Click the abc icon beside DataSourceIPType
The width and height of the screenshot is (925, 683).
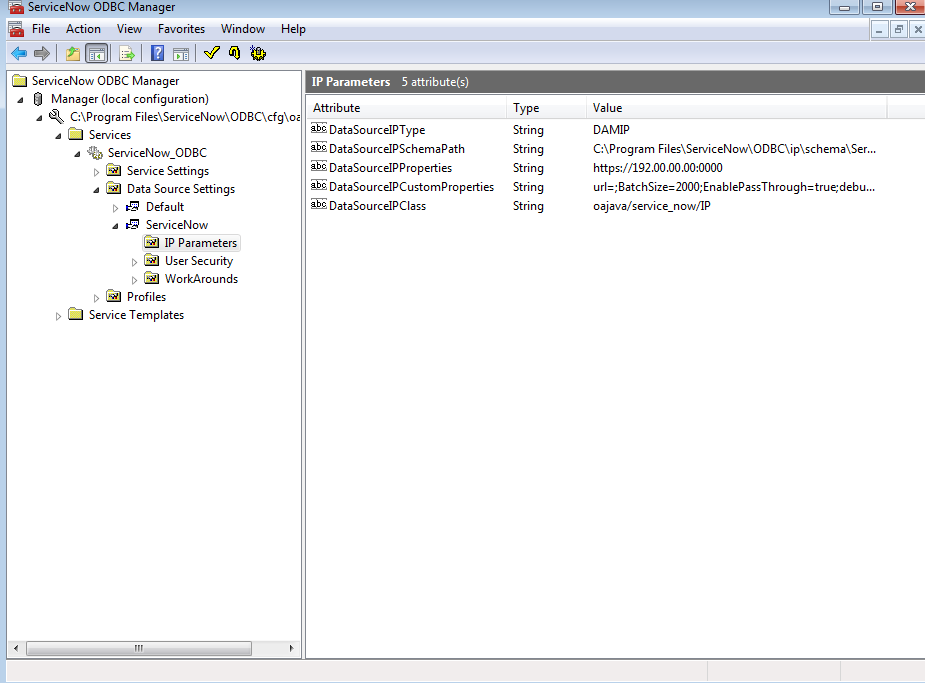[x=319, y=129]
